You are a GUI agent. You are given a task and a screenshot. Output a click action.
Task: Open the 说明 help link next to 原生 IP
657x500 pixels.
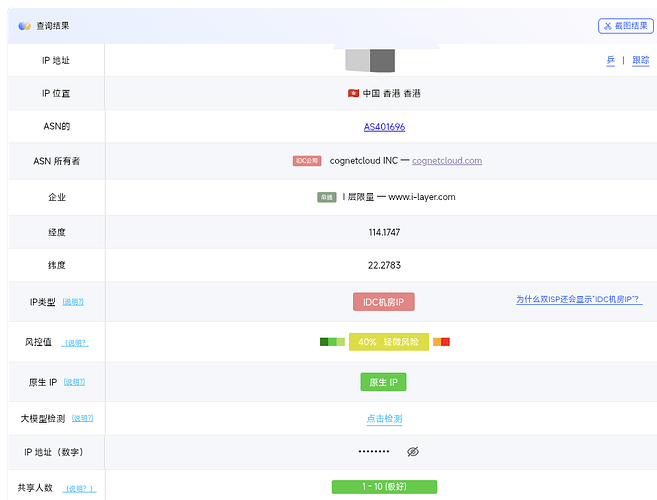click(x=74, y=382)
